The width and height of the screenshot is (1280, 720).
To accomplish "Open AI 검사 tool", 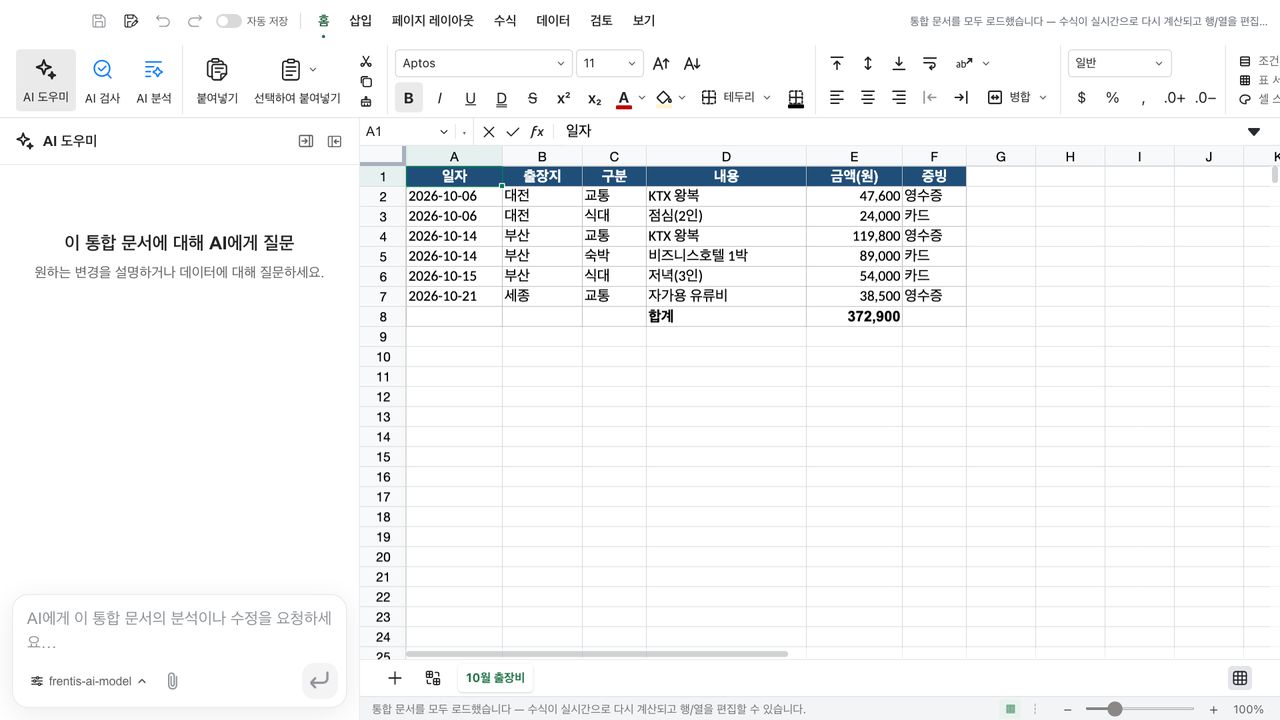I will pyautogui.click(x=102, y=80).
